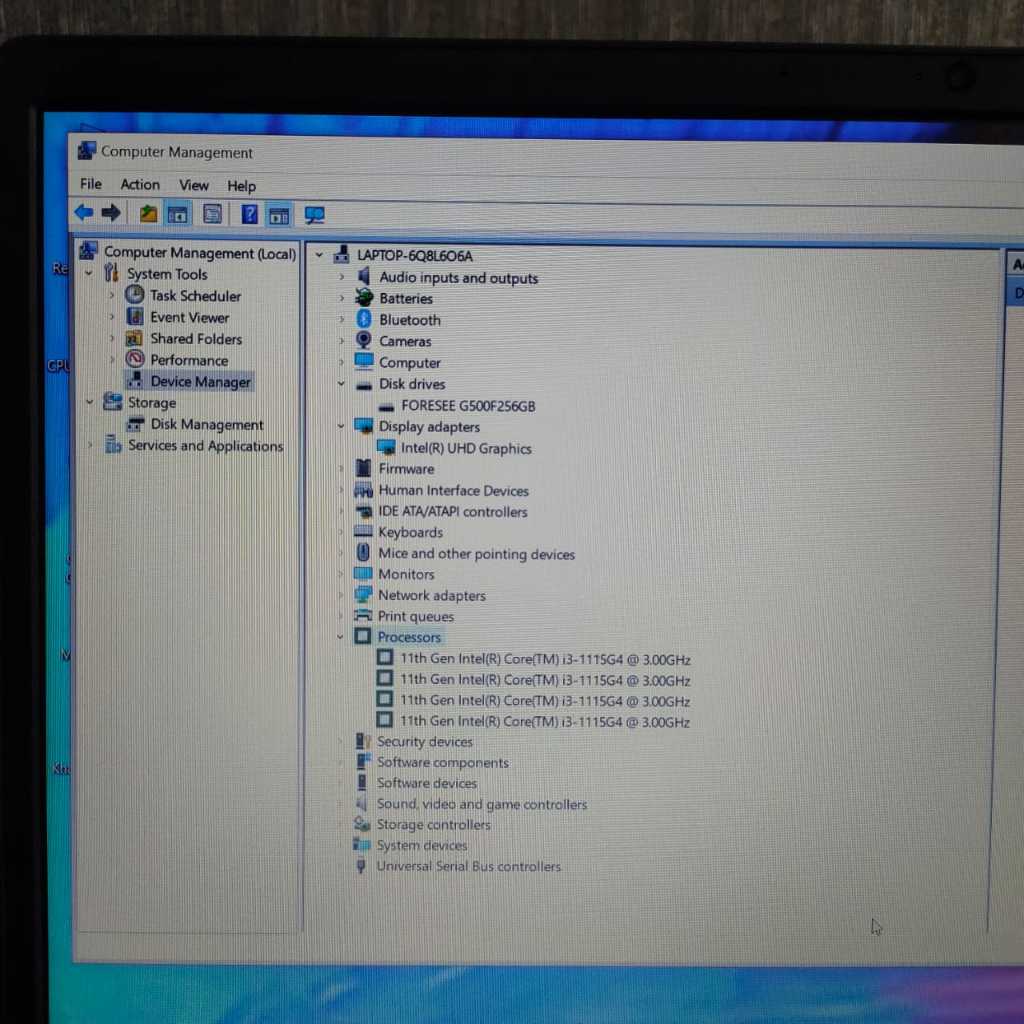Click Scan for hardware changes monitor icon
This screenshot has width=1024, height=1024.
tap(314, 216)
